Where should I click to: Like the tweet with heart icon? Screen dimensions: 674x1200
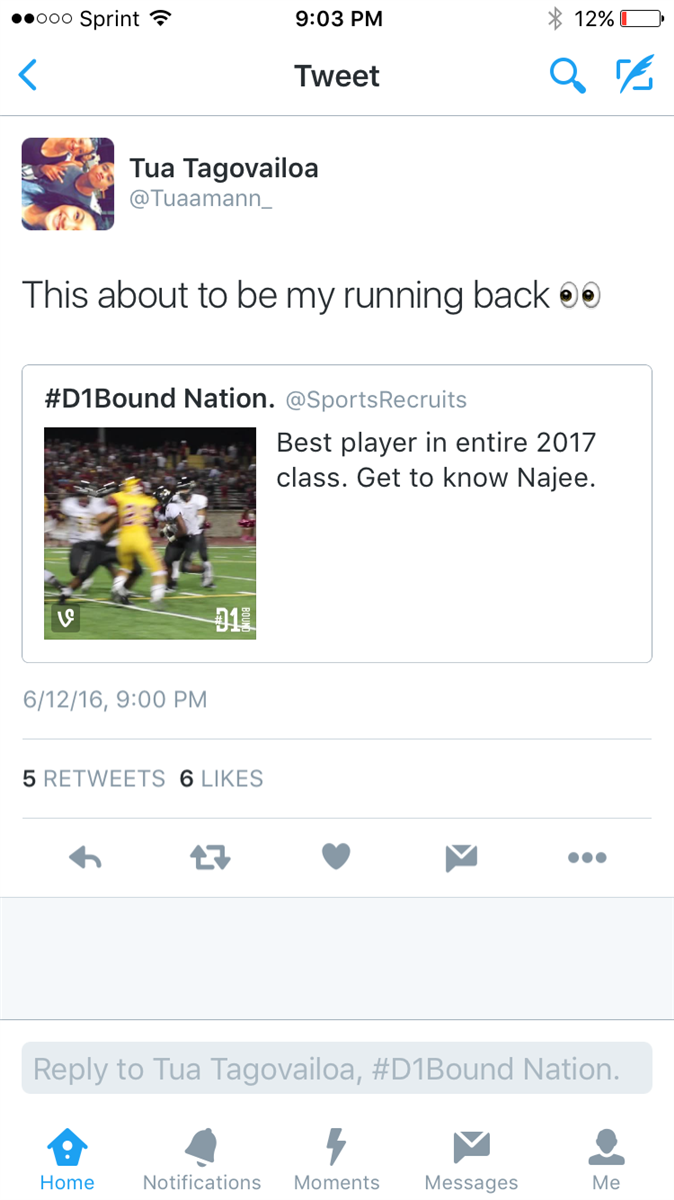[x=336, y=857]
